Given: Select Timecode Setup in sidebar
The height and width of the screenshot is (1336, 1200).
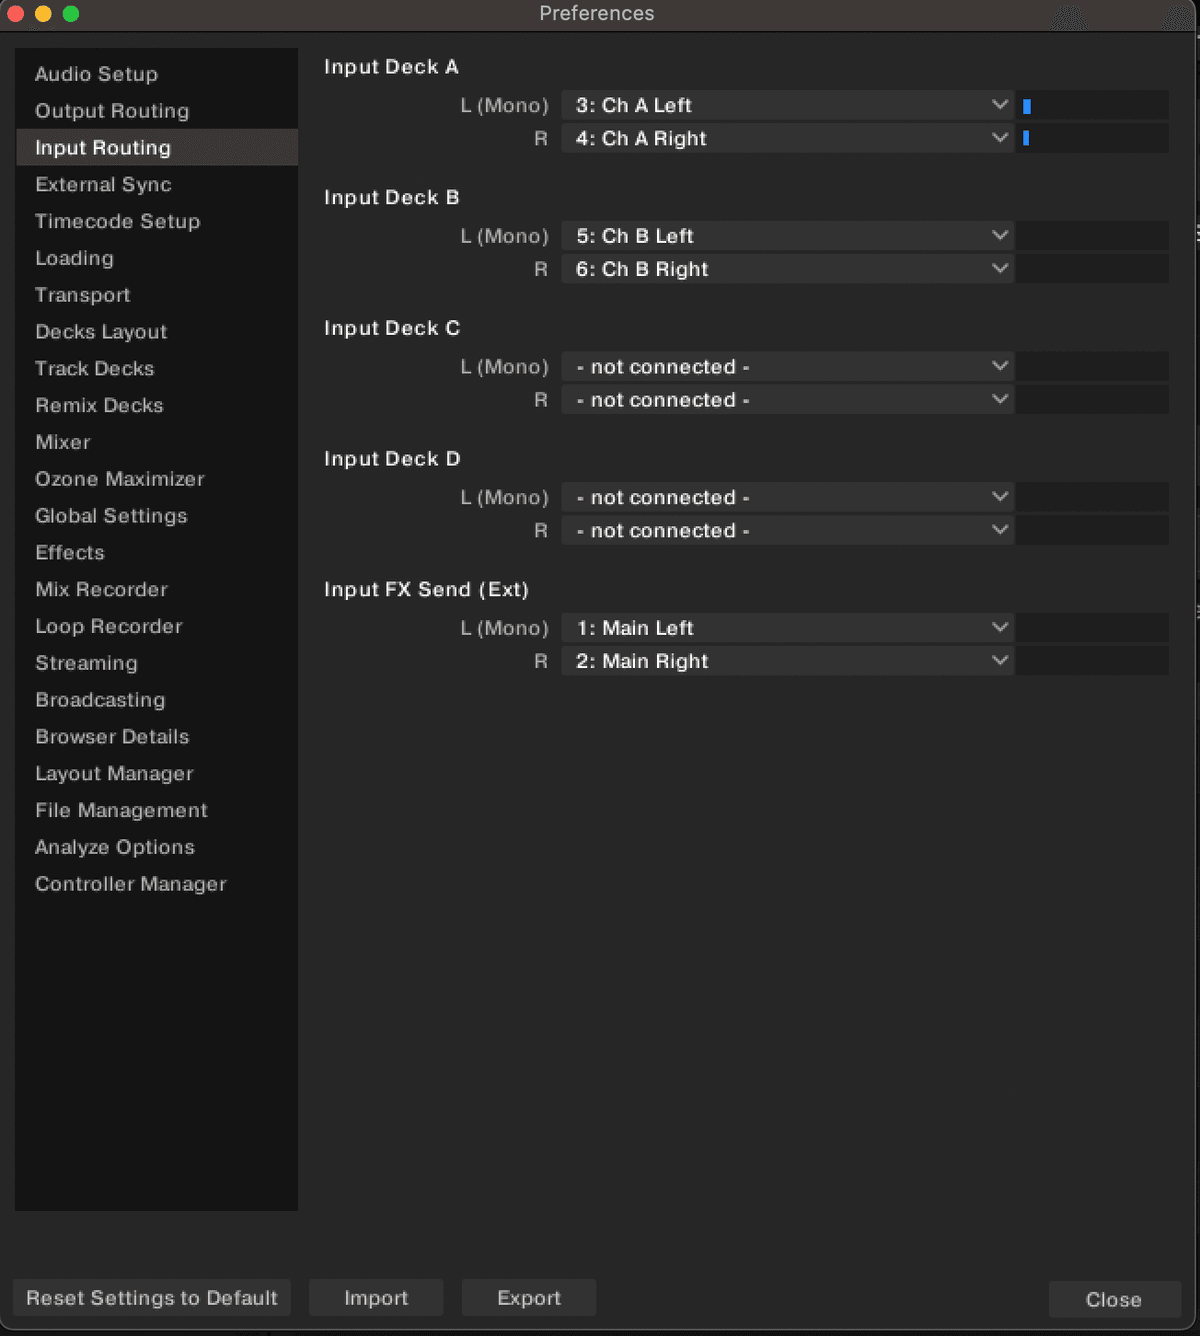Looking at the screenshot, I should [x=117, y=221].
